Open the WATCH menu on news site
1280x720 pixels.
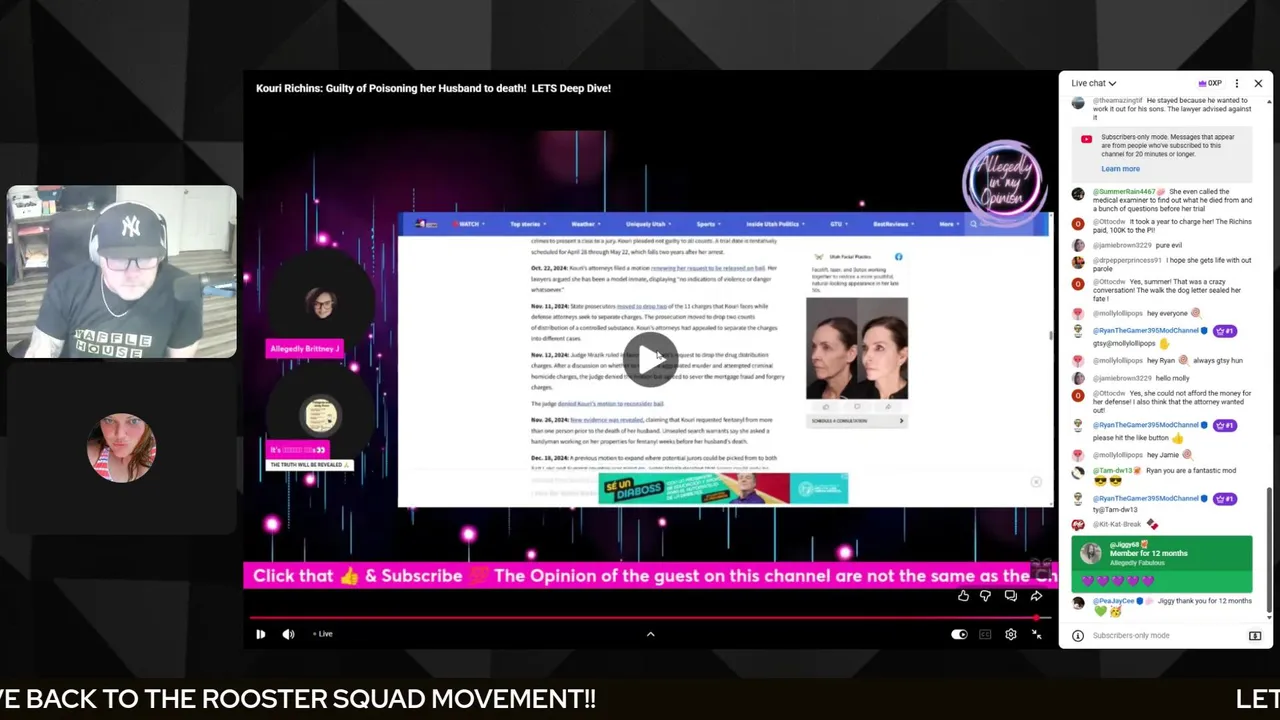point(467,224)
